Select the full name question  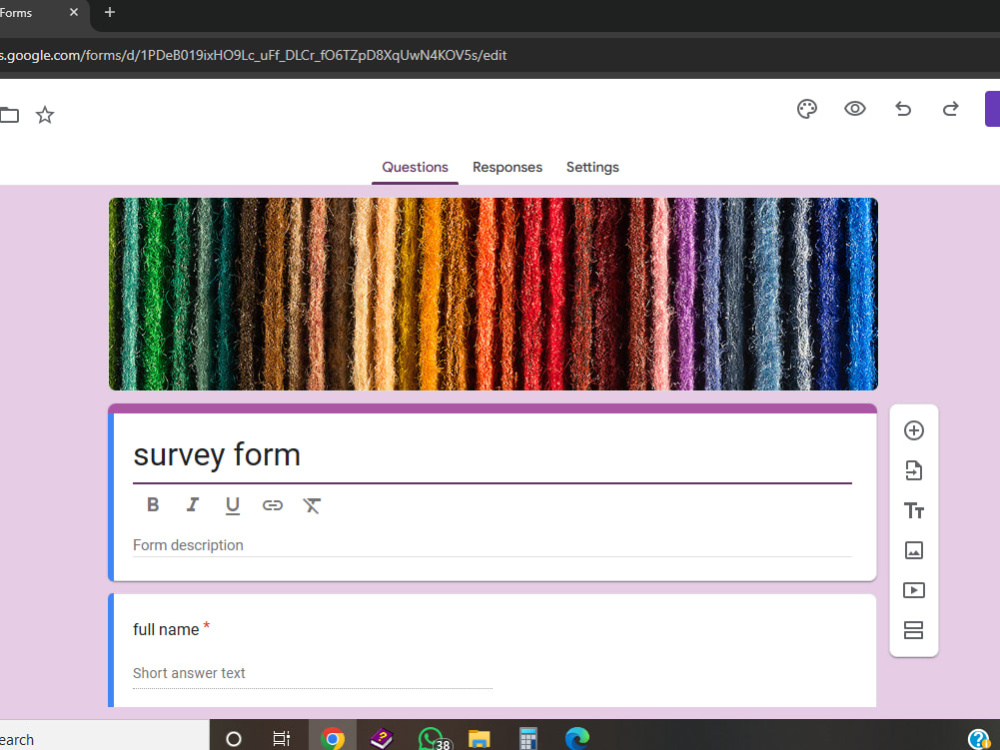click(492, 651)
